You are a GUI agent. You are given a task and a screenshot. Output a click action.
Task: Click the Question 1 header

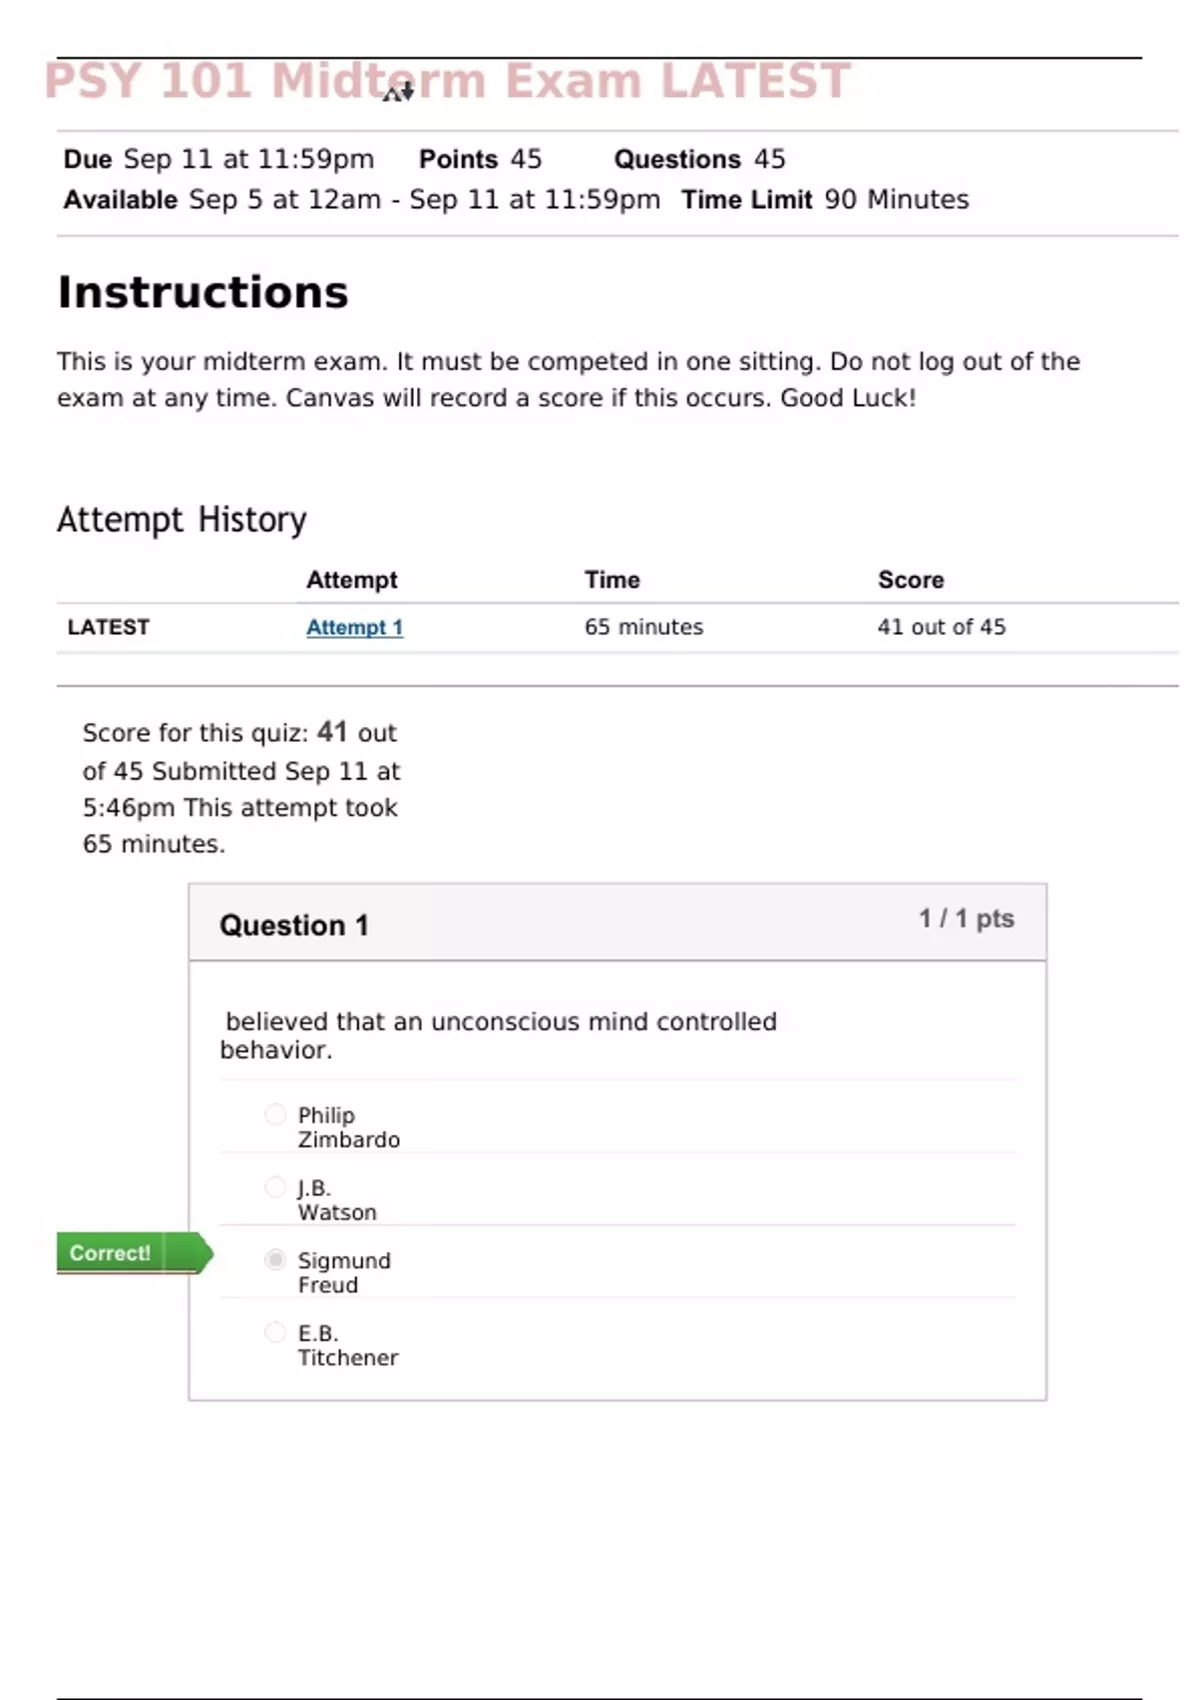294,925
